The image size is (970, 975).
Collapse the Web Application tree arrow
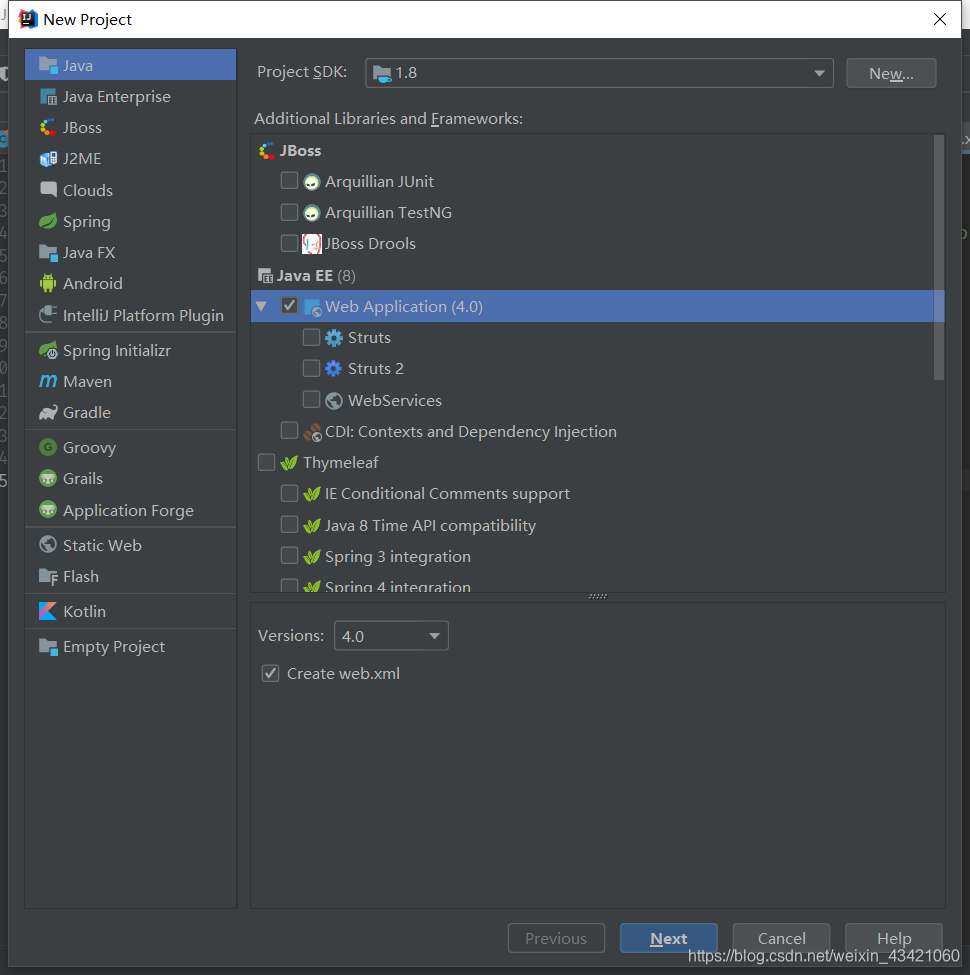coord(262,306)
